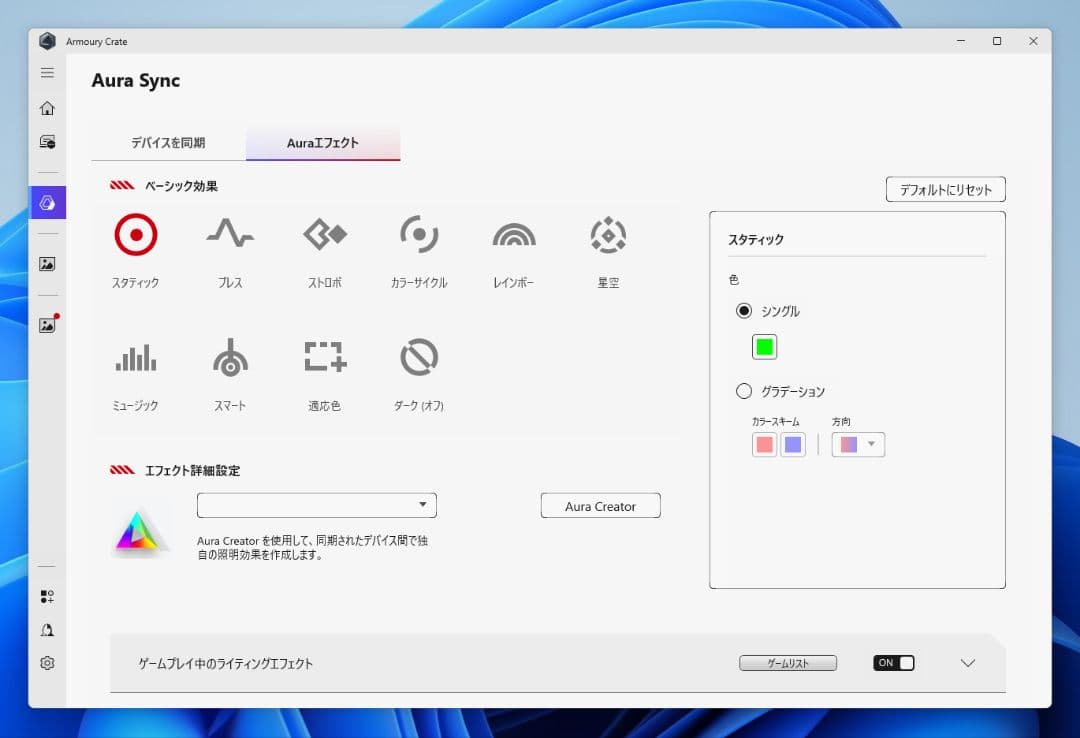Viewport: 1080px width, 738px height.
Task: Turn off gameplay lighting effects switch
Action: point(891,662)
